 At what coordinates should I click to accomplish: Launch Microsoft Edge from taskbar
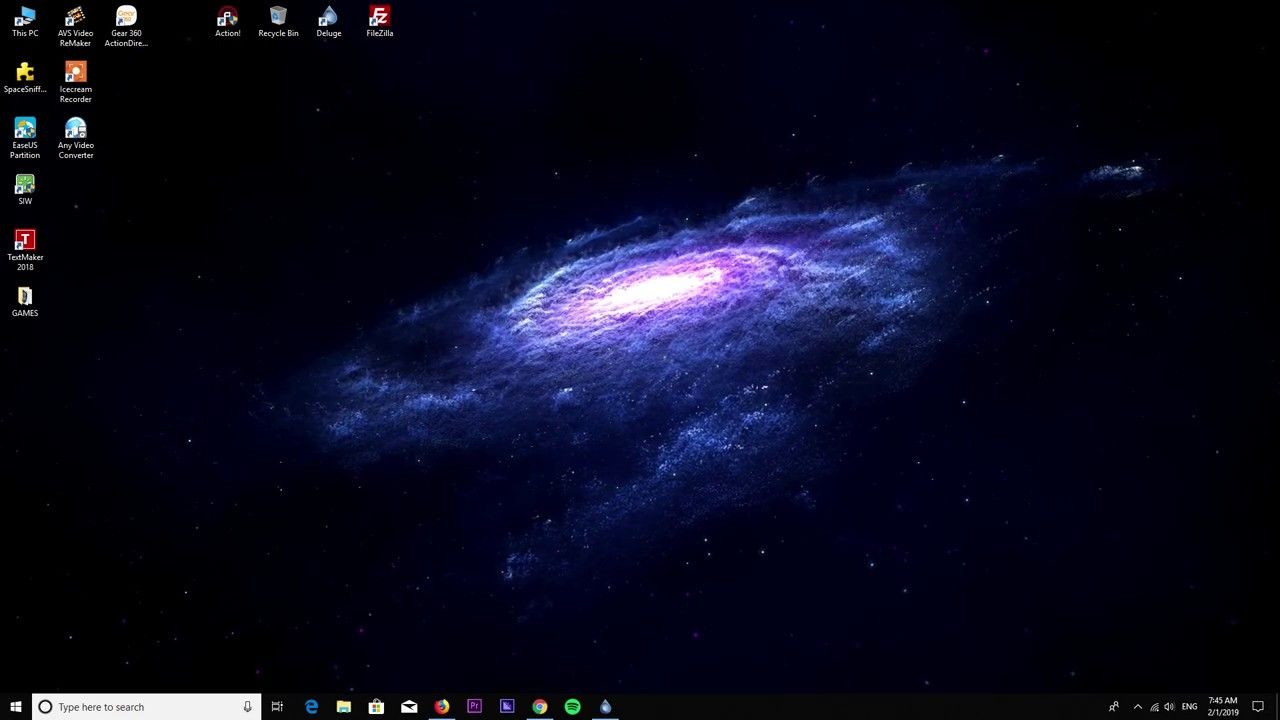(x=311, y=707)
